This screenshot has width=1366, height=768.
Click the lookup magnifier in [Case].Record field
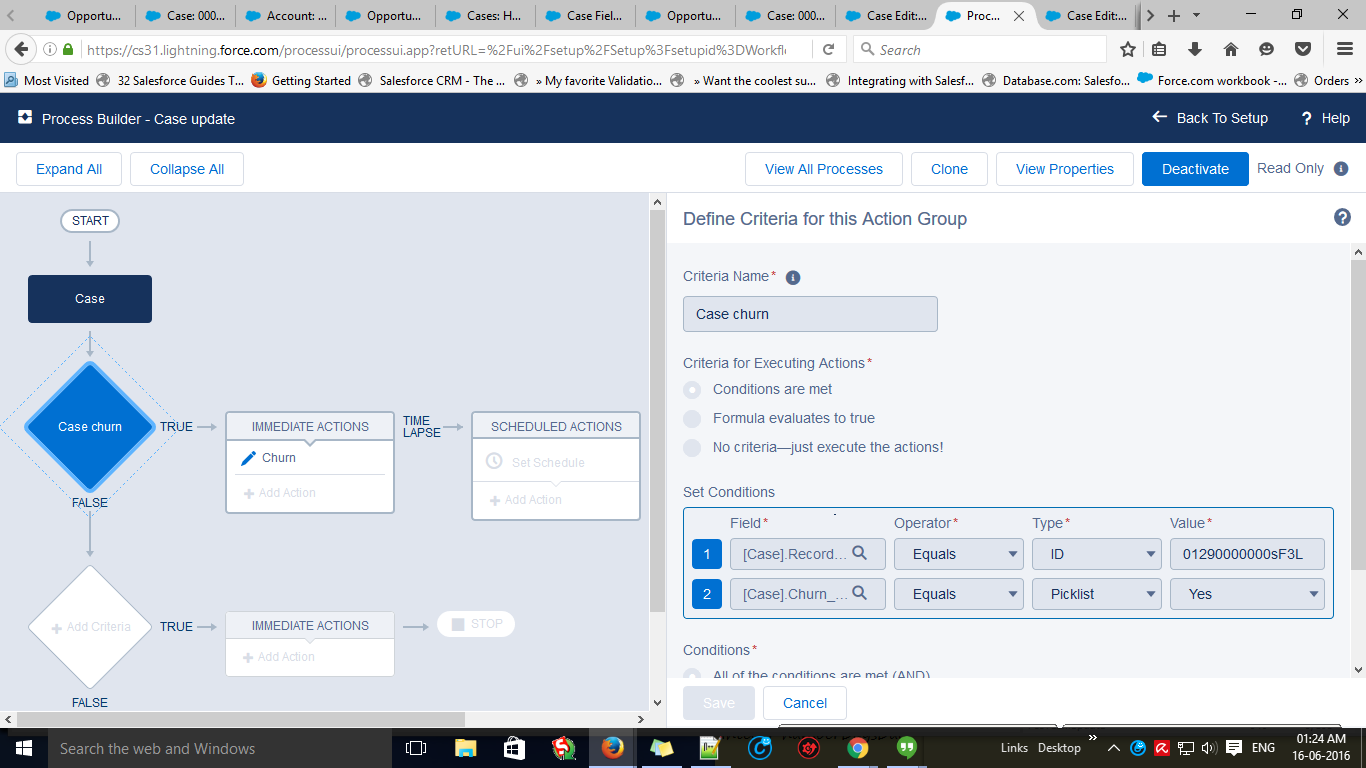point(859,553)
